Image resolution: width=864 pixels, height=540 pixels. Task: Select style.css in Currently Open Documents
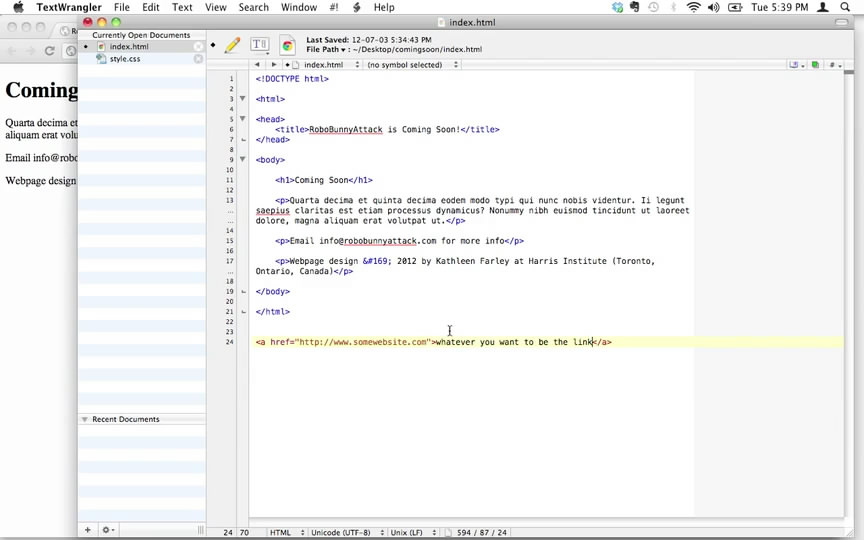click(142, 59)
